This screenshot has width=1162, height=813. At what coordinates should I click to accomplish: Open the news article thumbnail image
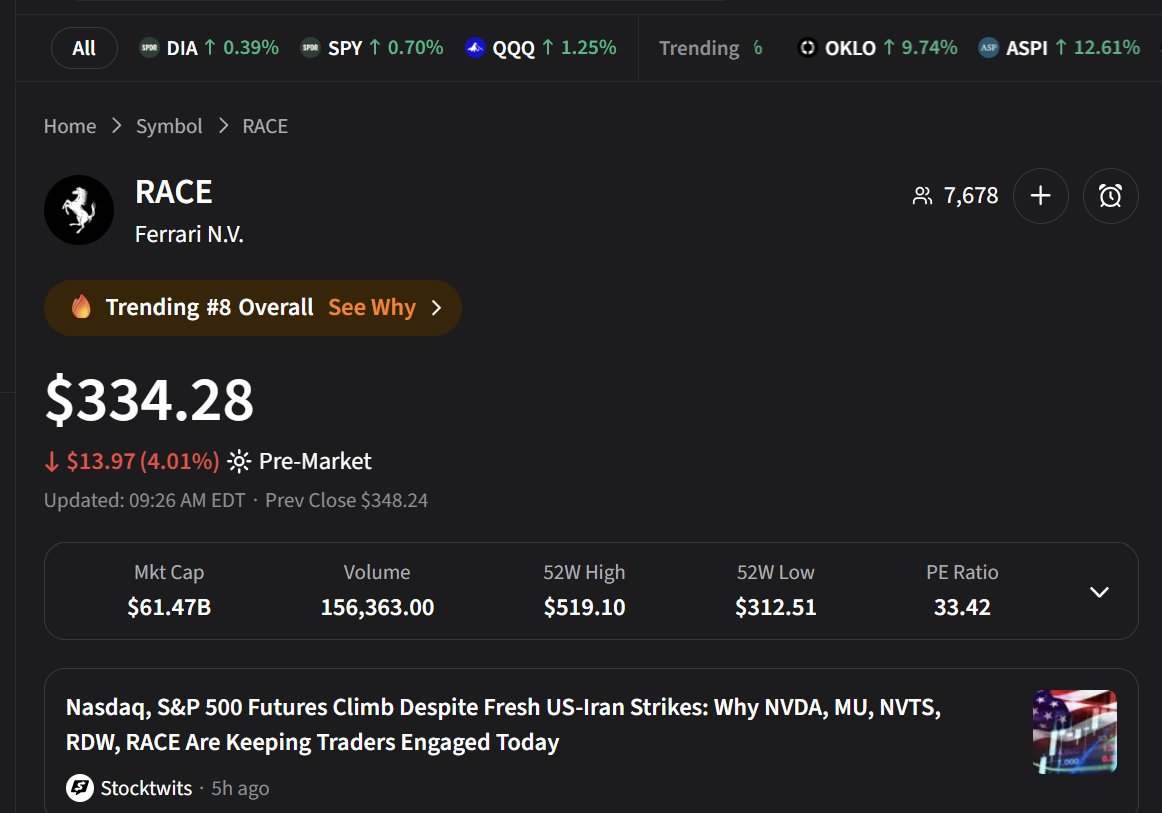1075,731
